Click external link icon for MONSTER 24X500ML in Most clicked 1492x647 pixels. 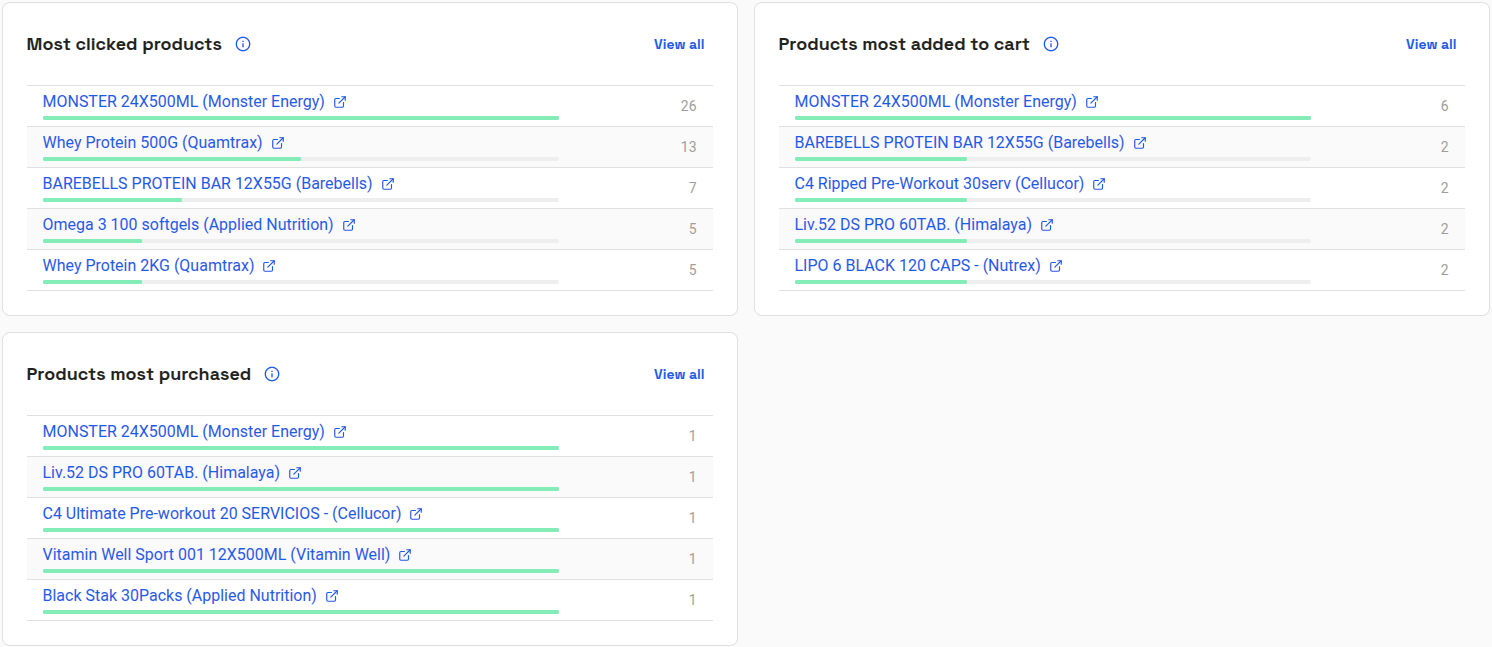coord(340,102)
